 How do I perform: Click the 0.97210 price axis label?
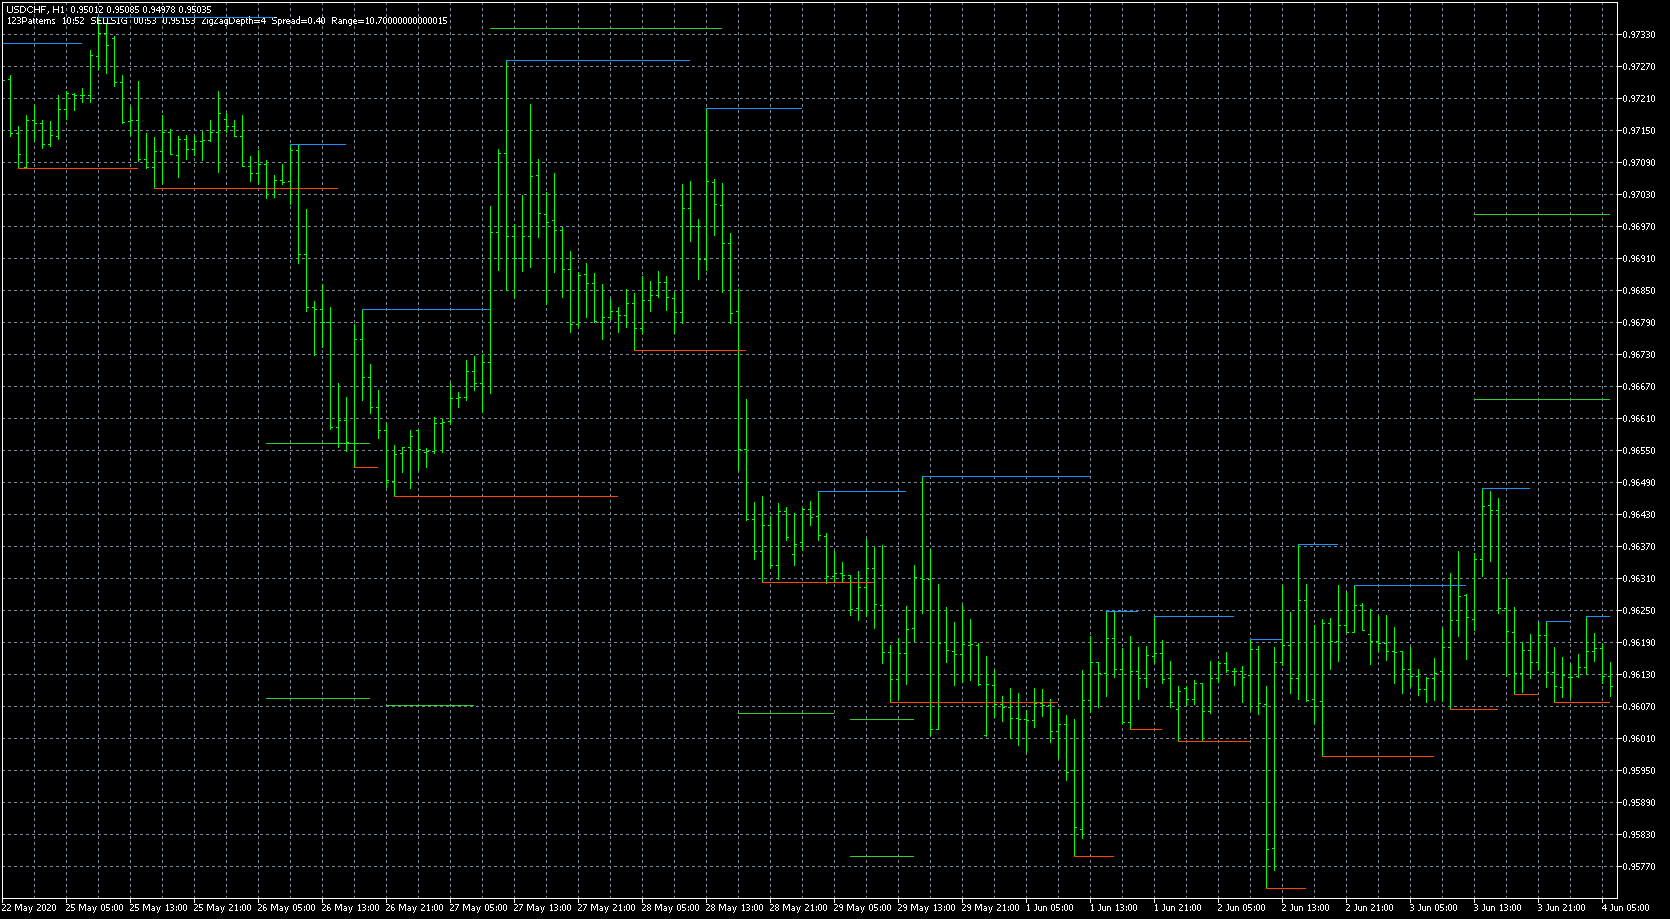[1641, 99]
